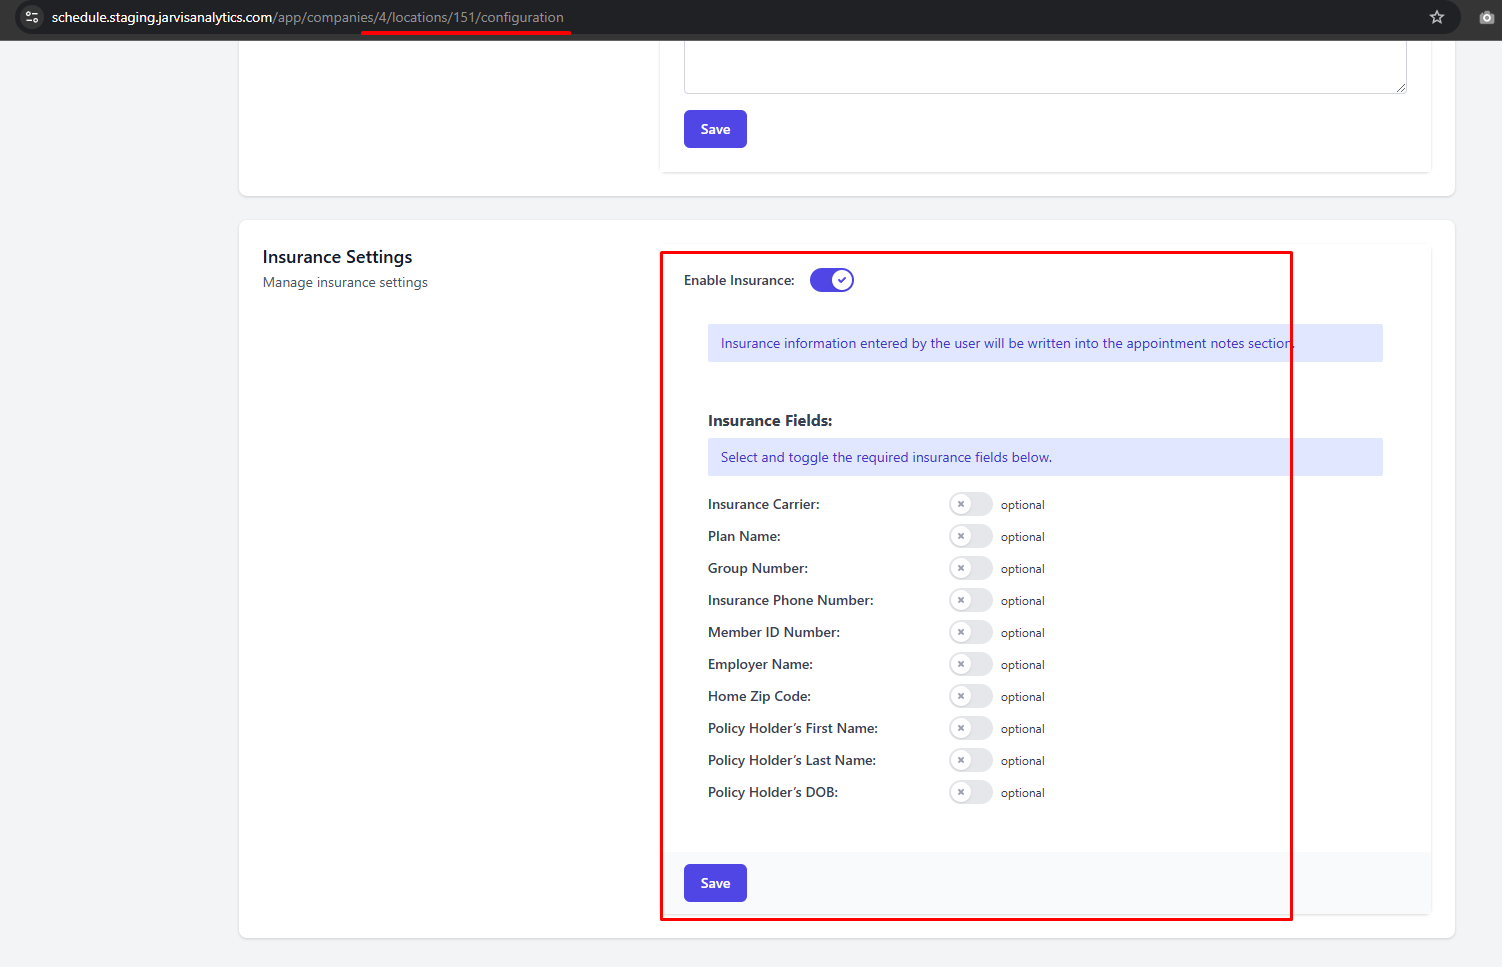Click the Manage insurance settings text
This screenshot has width=1502, height=967.
[345, 283]
